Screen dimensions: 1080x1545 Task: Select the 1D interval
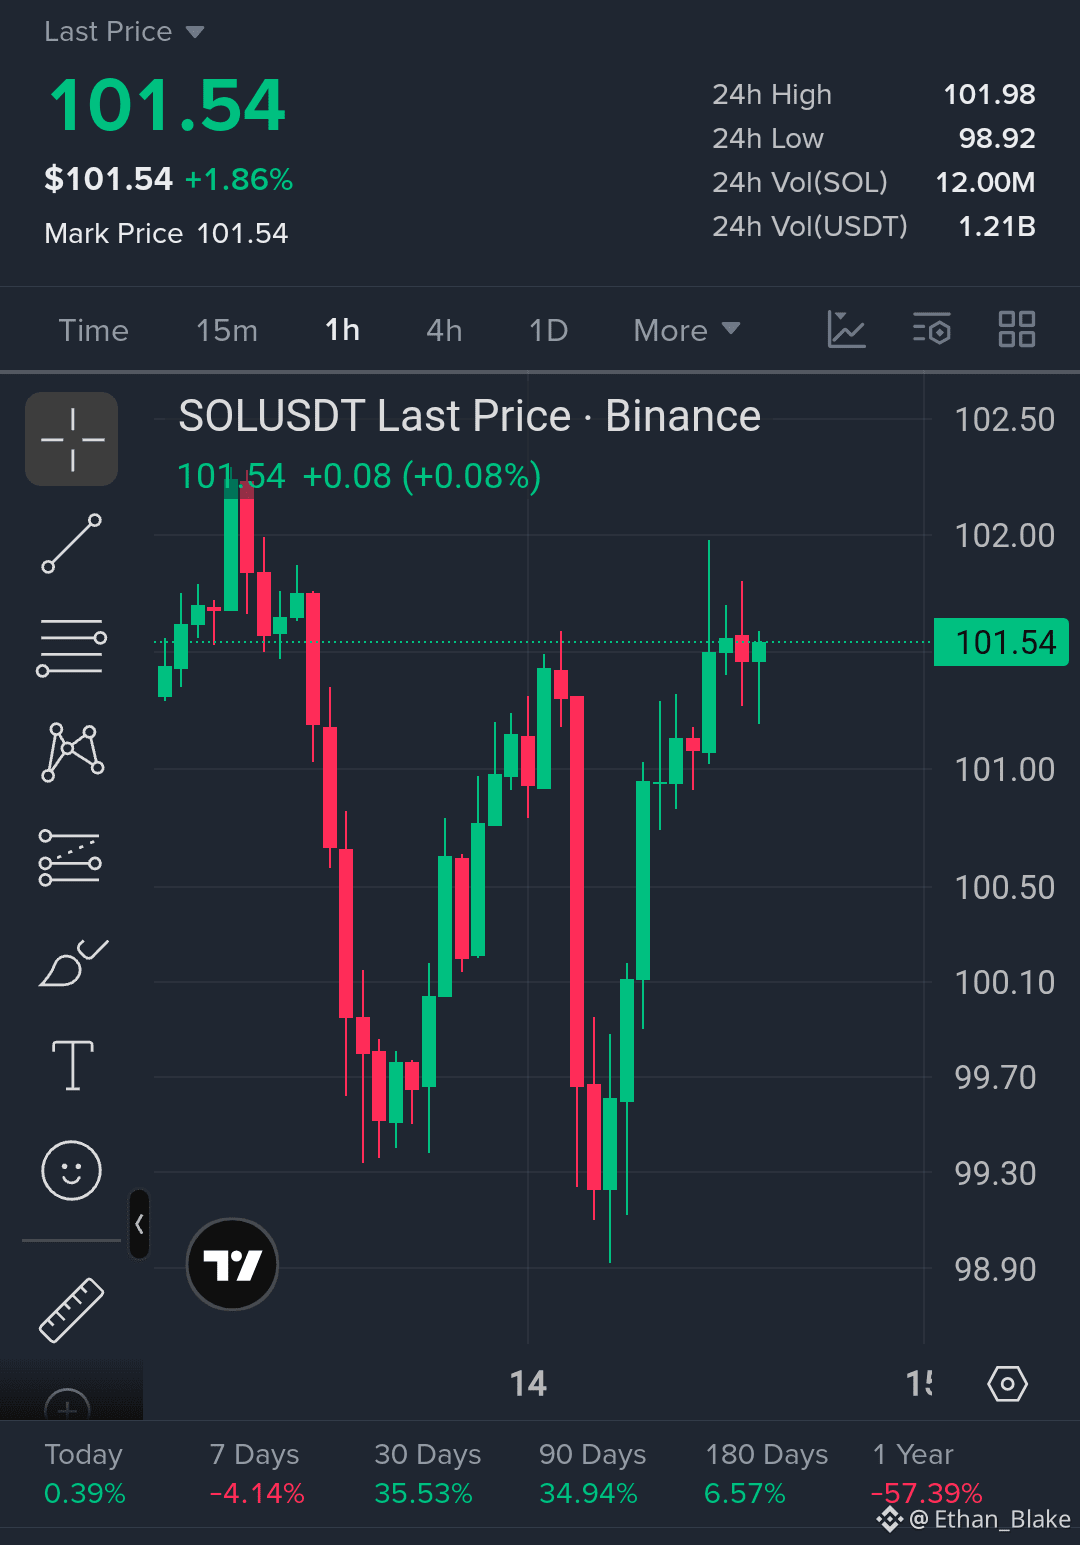click(548, 330)
